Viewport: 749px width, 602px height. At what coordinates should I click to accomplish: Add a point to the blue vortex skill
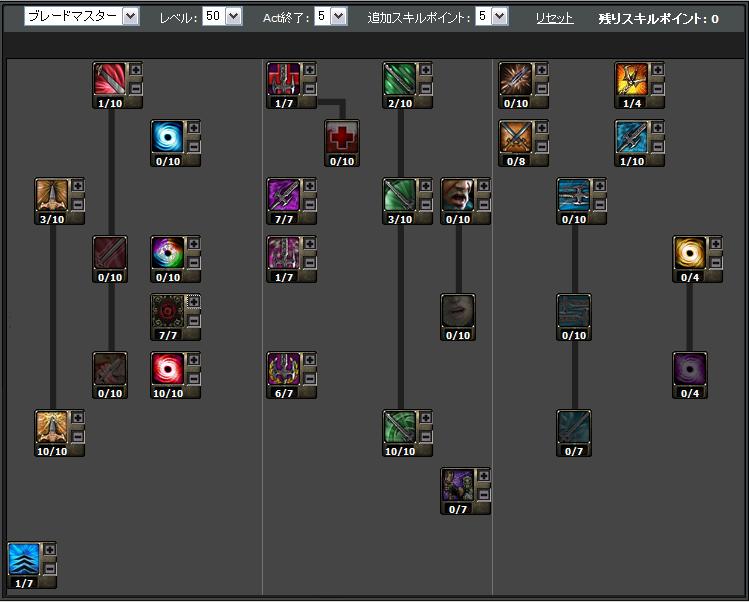click(193, 128)
